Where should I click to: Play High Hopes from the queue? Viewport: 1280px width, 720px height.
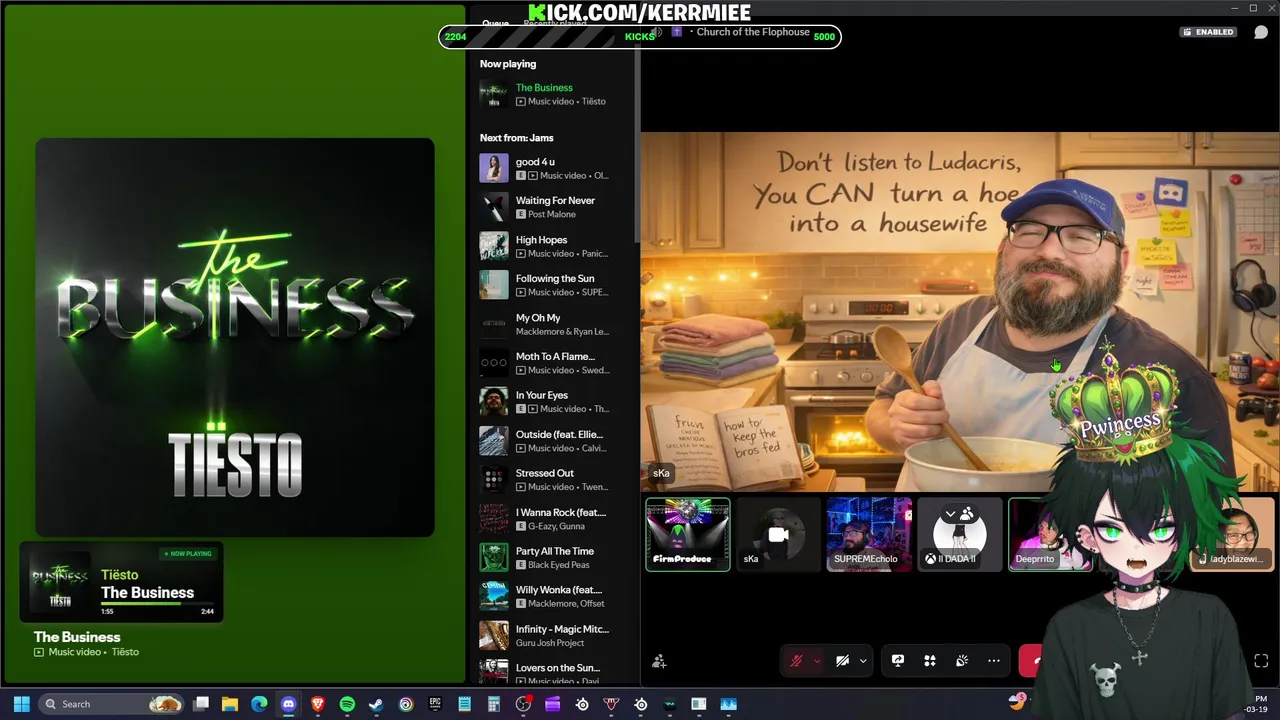pos(555,246)
